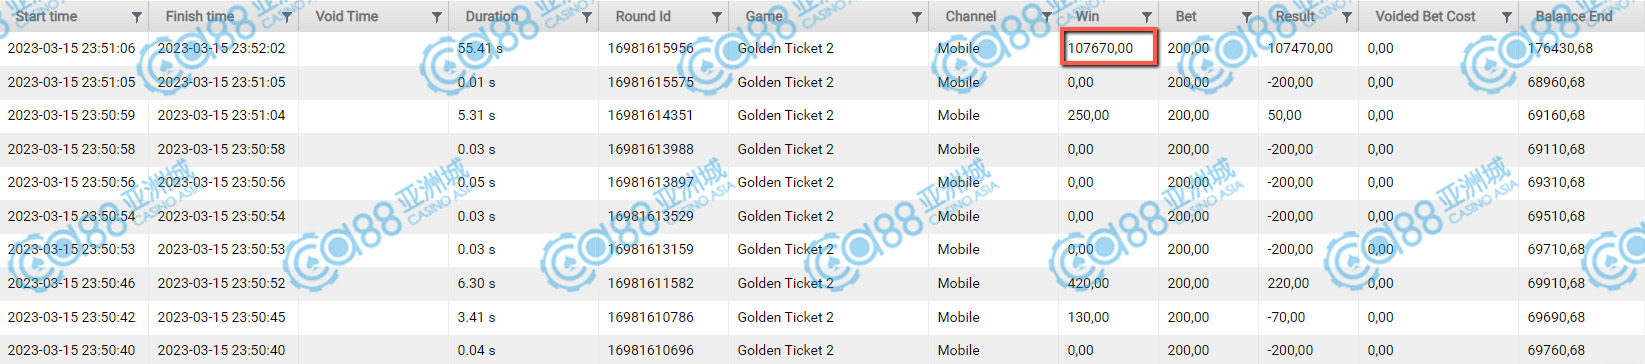Image resolution: width=1645 pixels, height=364 pixels.
Task: Open filter icon on Start time column
Action: [137, 17]
